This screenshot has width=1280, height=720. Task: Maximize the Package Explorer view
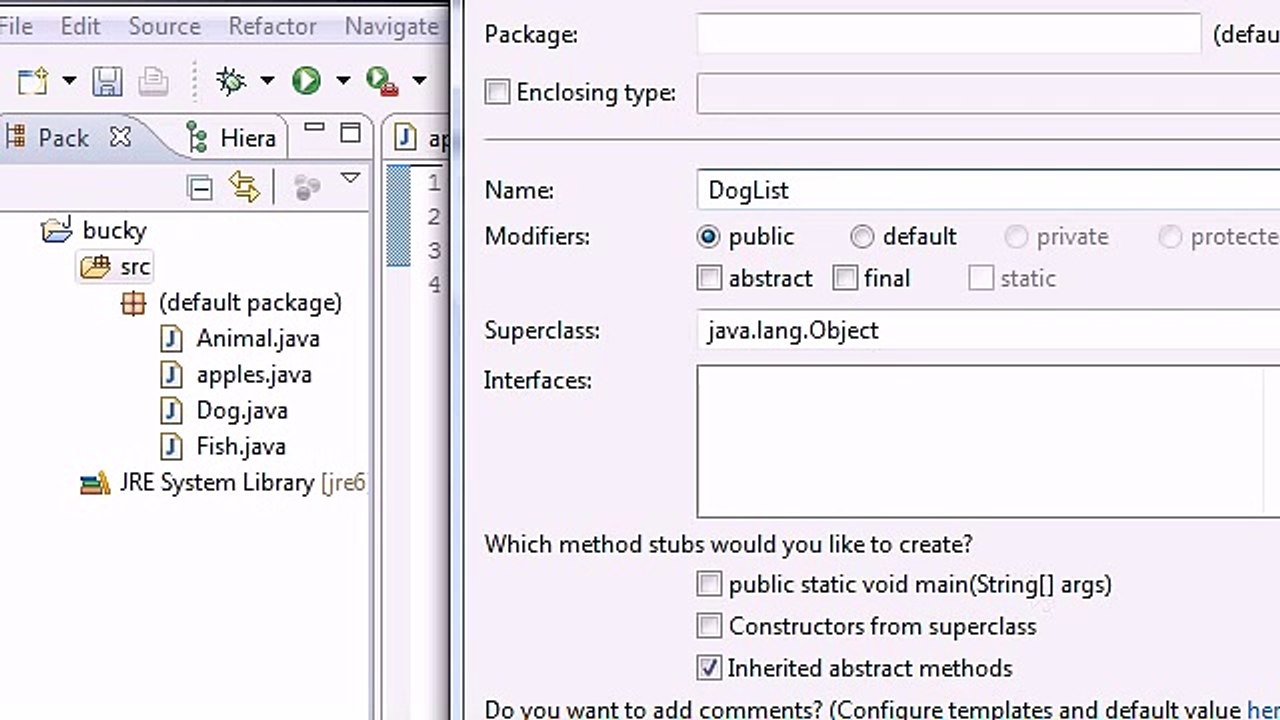(350, 132)
